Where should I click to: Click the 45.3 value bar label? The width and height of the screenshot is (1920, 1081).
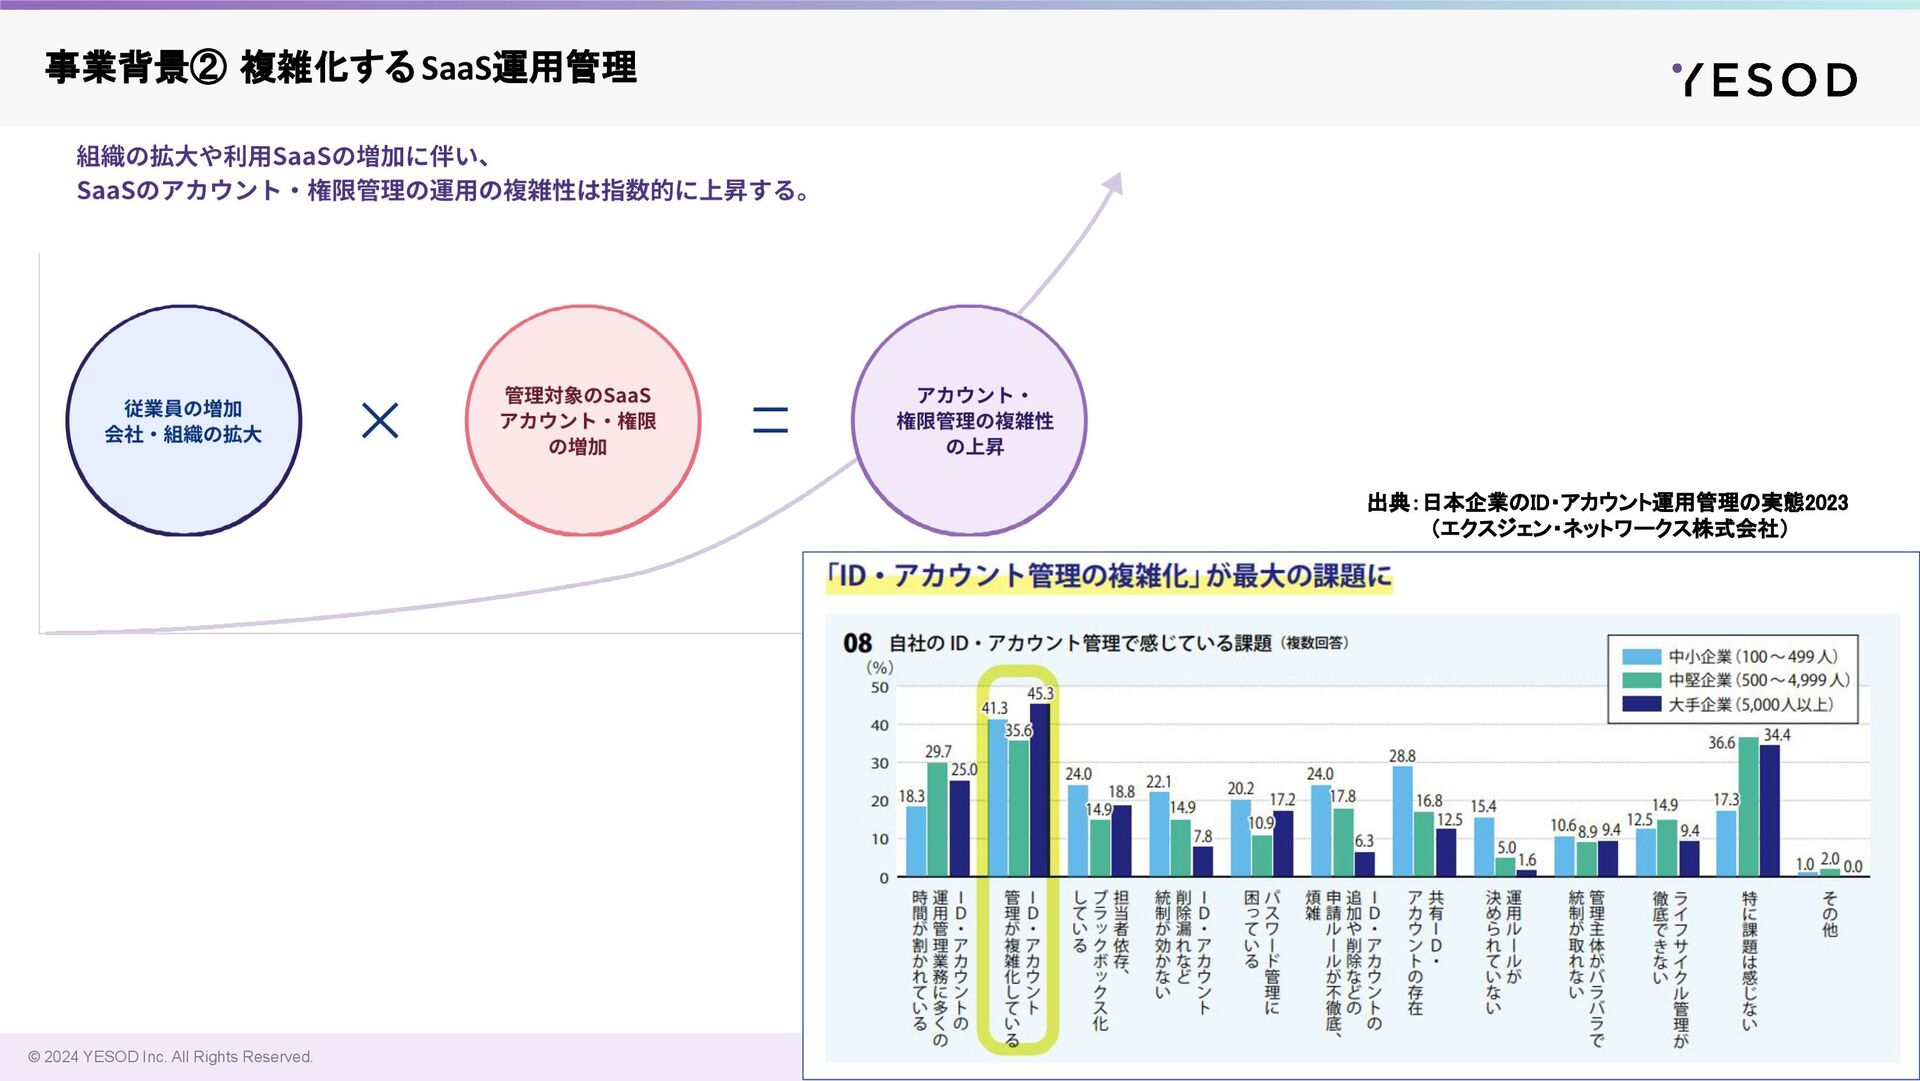pyautogui.click(x=1040, y=693)
